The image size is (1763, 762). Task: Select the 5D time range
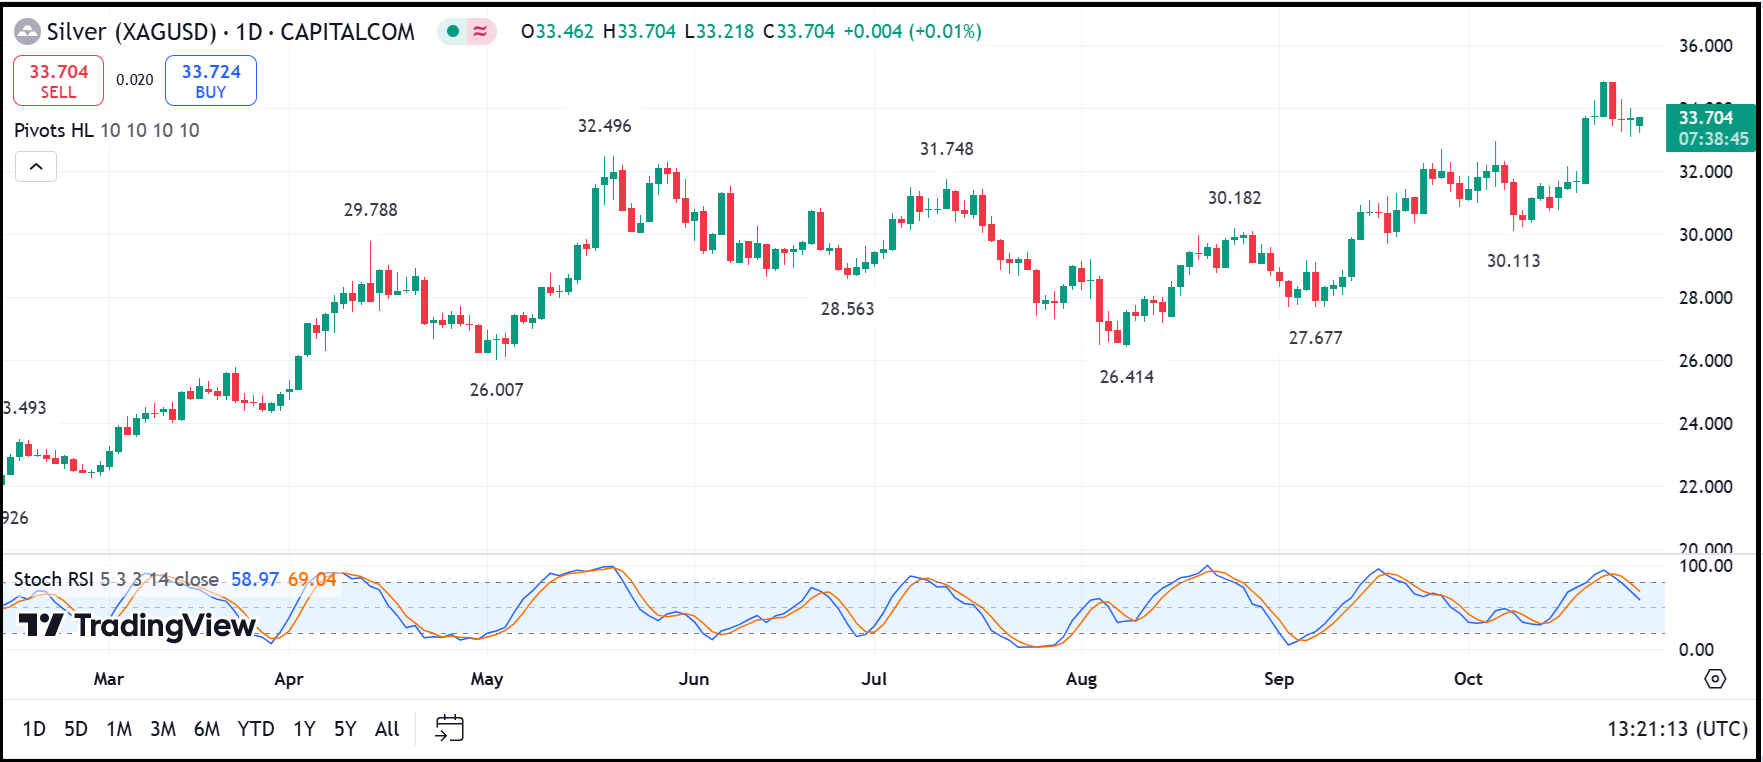[76, 729]
